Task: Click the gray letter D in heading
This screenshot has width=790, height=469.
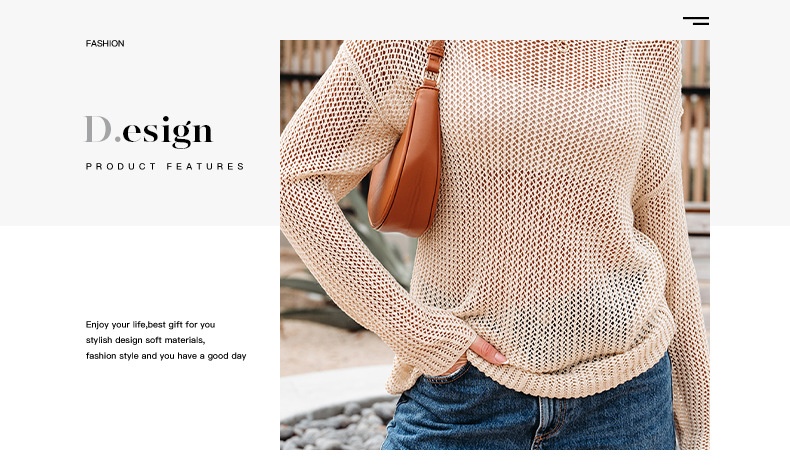Action: pos(98,129)
